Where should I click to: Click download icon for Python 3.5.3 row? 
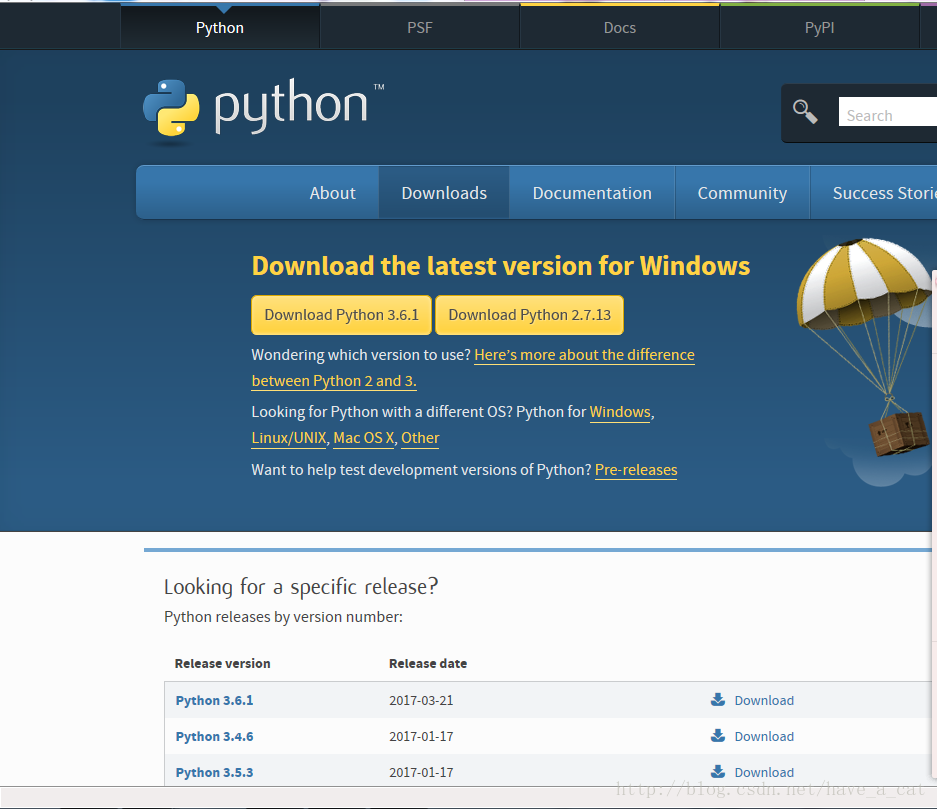(718, 771)
